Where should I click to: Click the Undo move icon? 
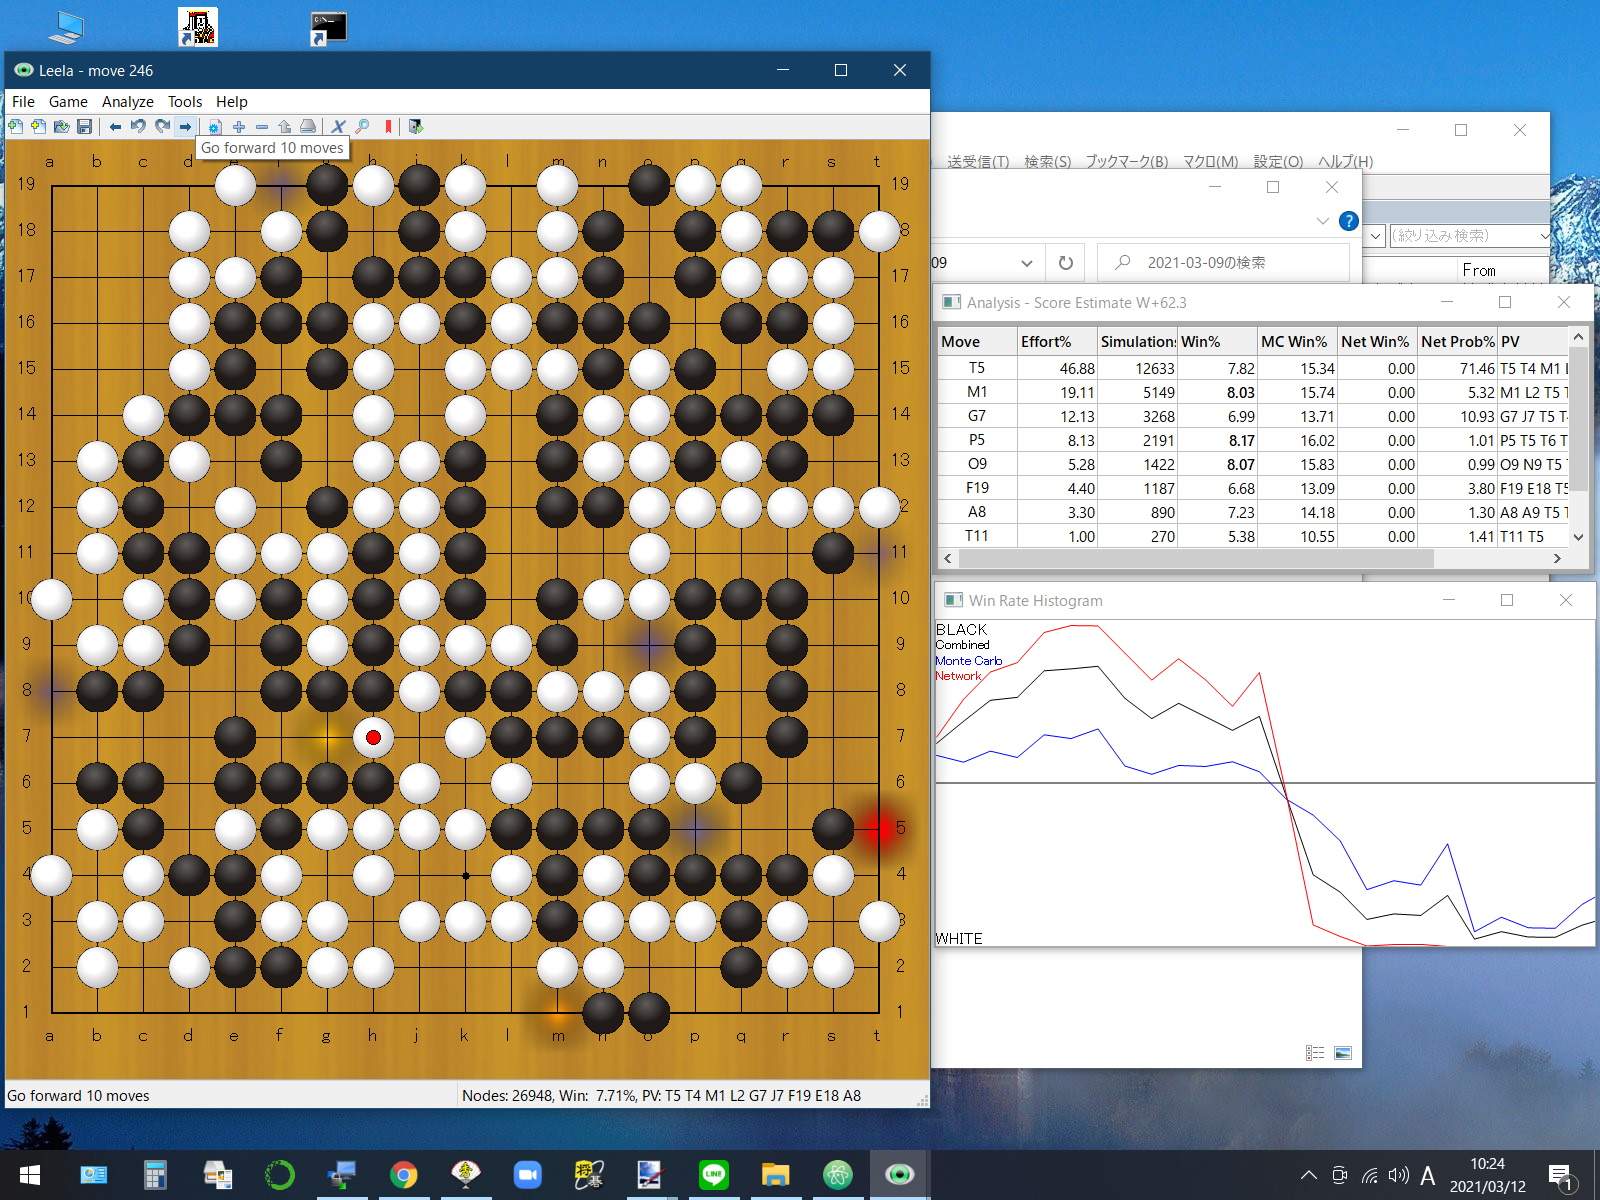[x=138, y=126]
